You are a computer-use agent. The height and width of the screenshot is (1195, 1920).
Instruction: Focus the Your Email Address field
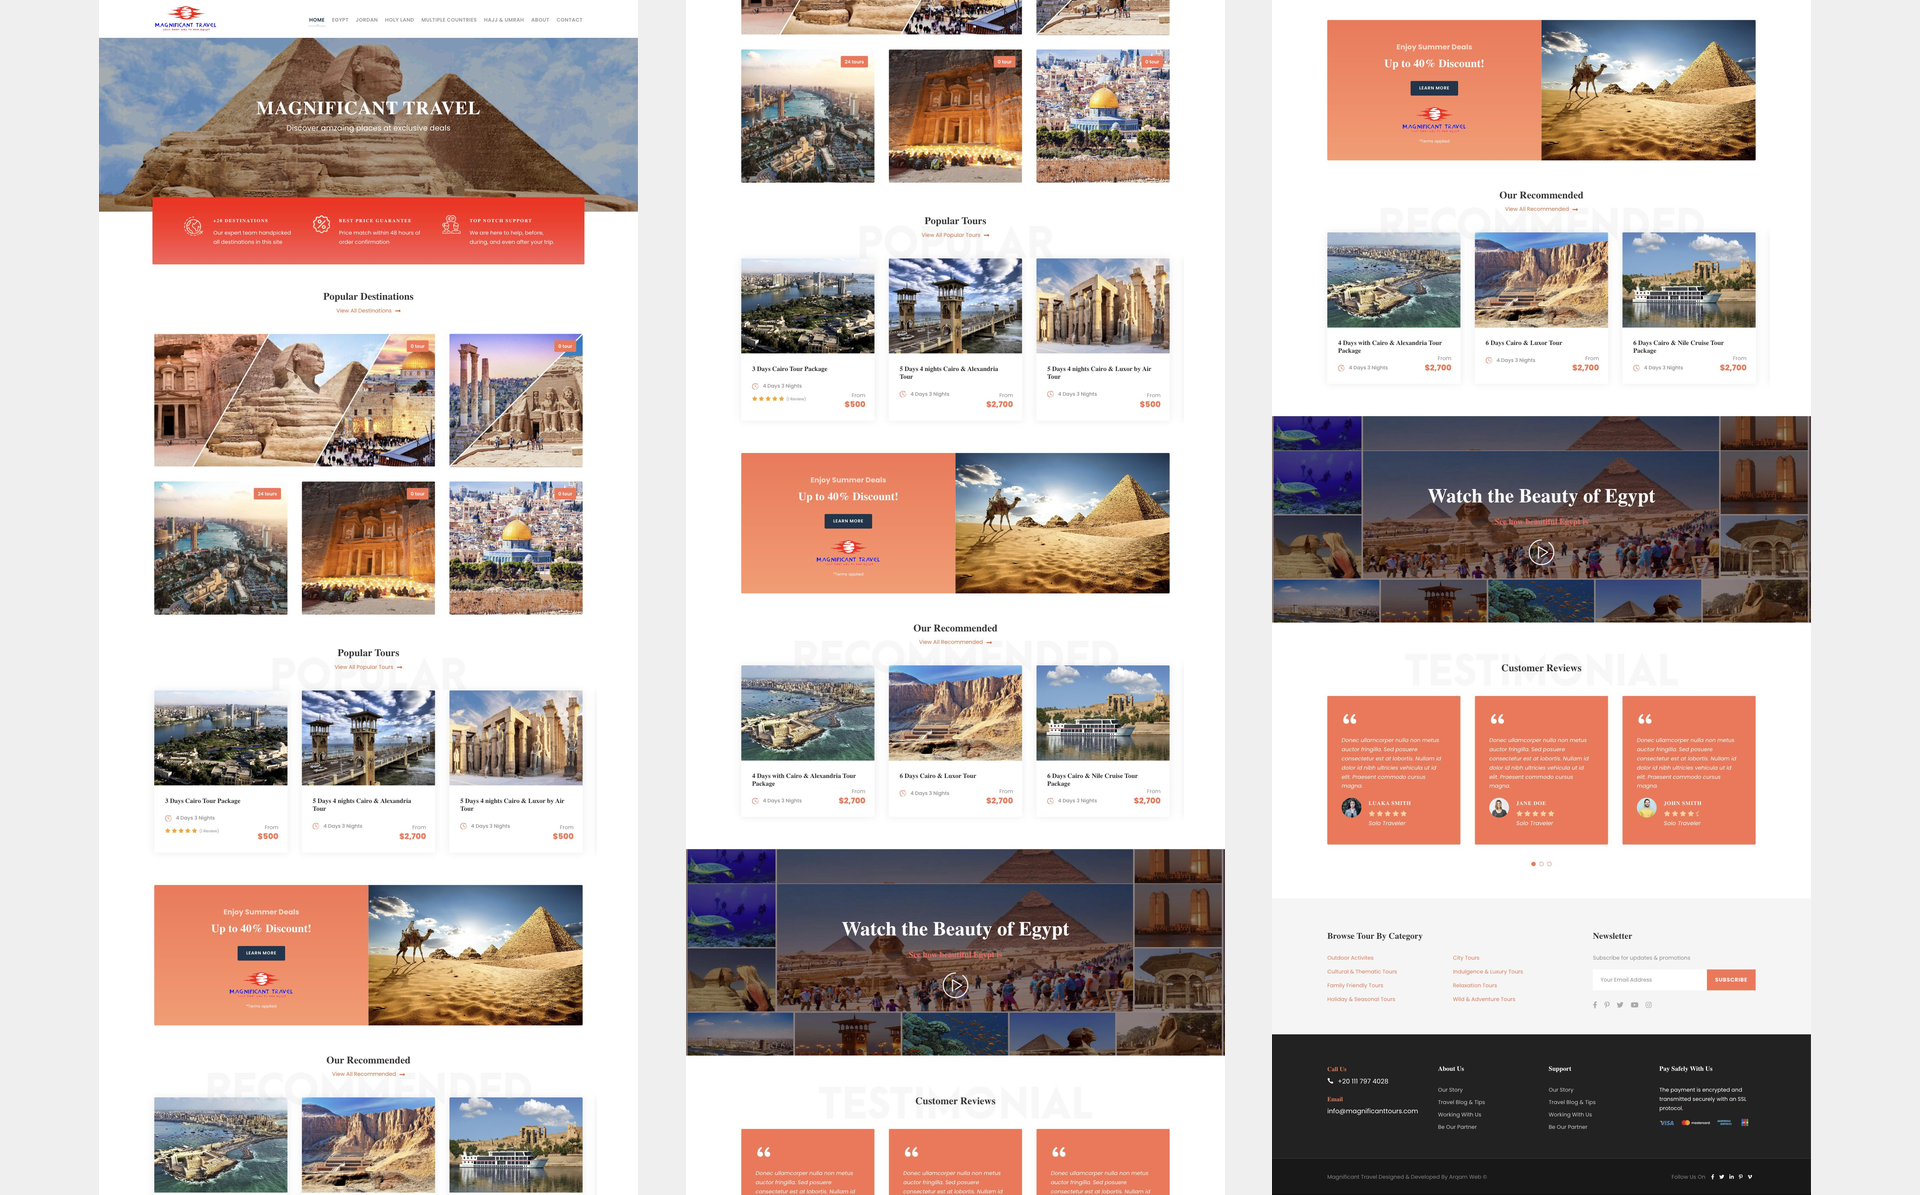pyautogui.click(x=1650, y=980)
